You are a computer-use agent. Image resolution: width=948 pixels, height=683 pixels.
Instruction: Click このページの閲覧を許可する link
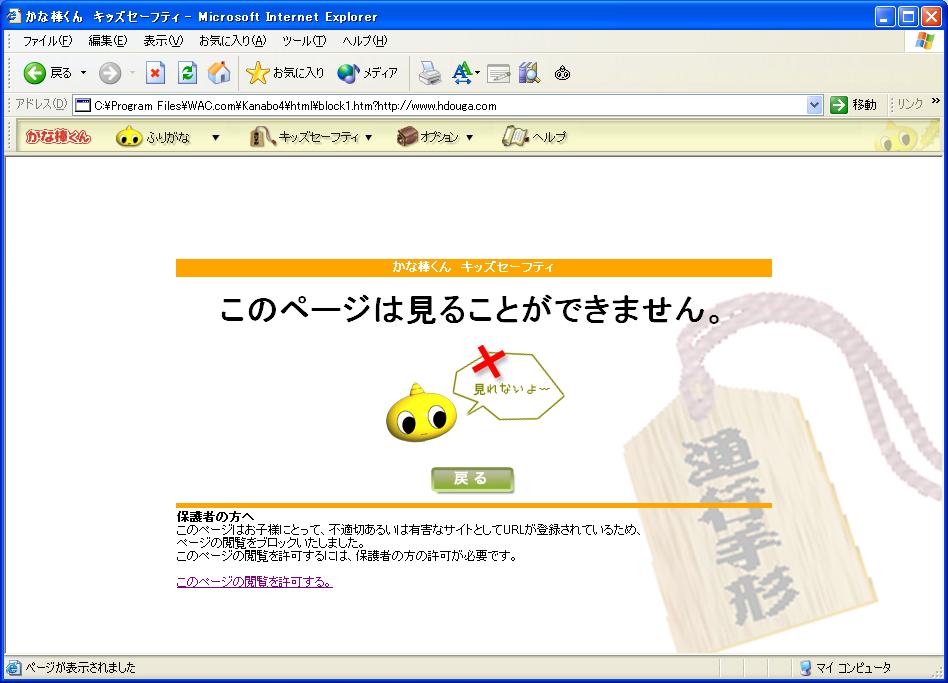(x=254, y=581)
